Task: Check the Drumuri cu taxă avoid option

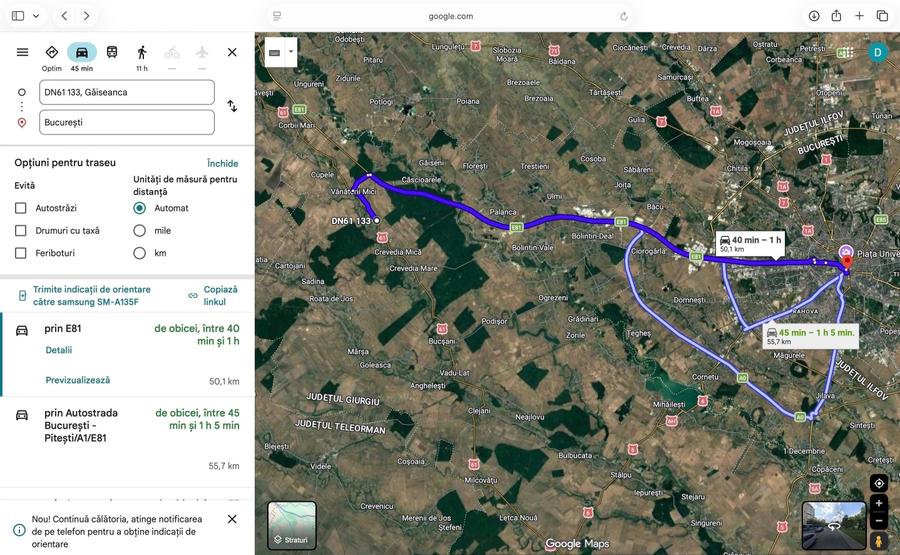Action: coord(21,230)
